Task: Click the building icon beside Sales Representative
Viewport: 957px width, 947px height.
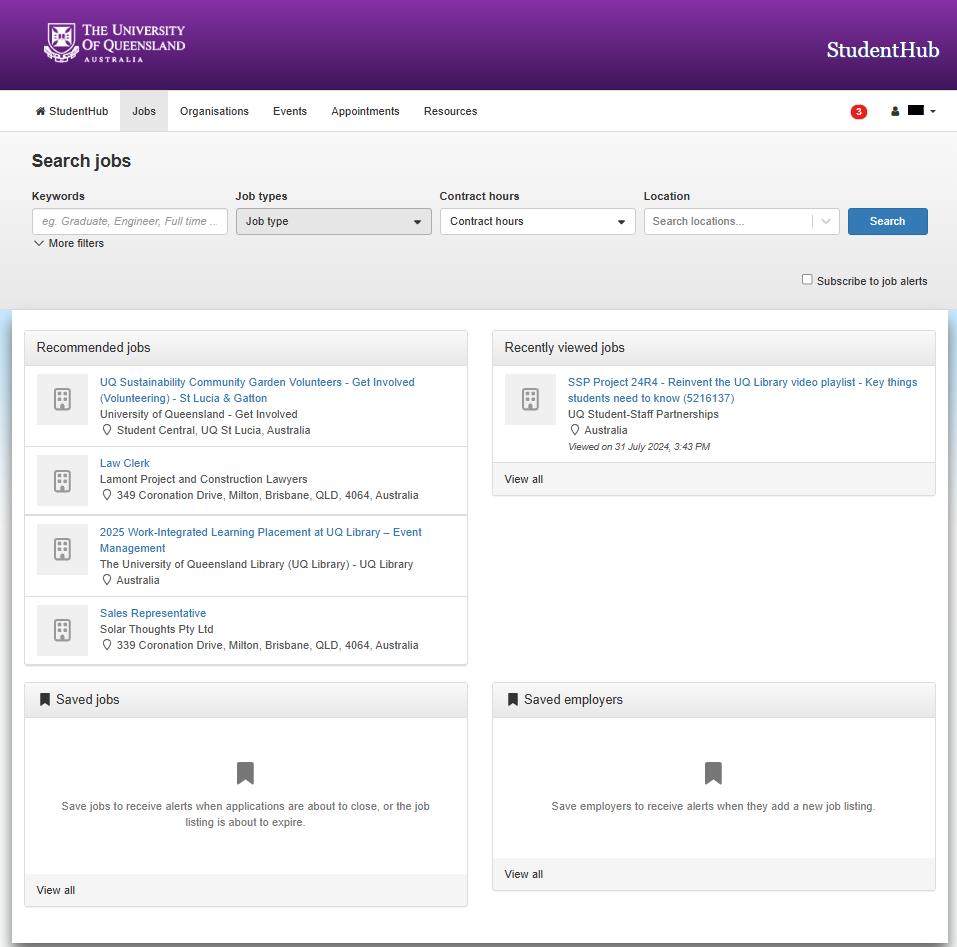Action: 62,630
